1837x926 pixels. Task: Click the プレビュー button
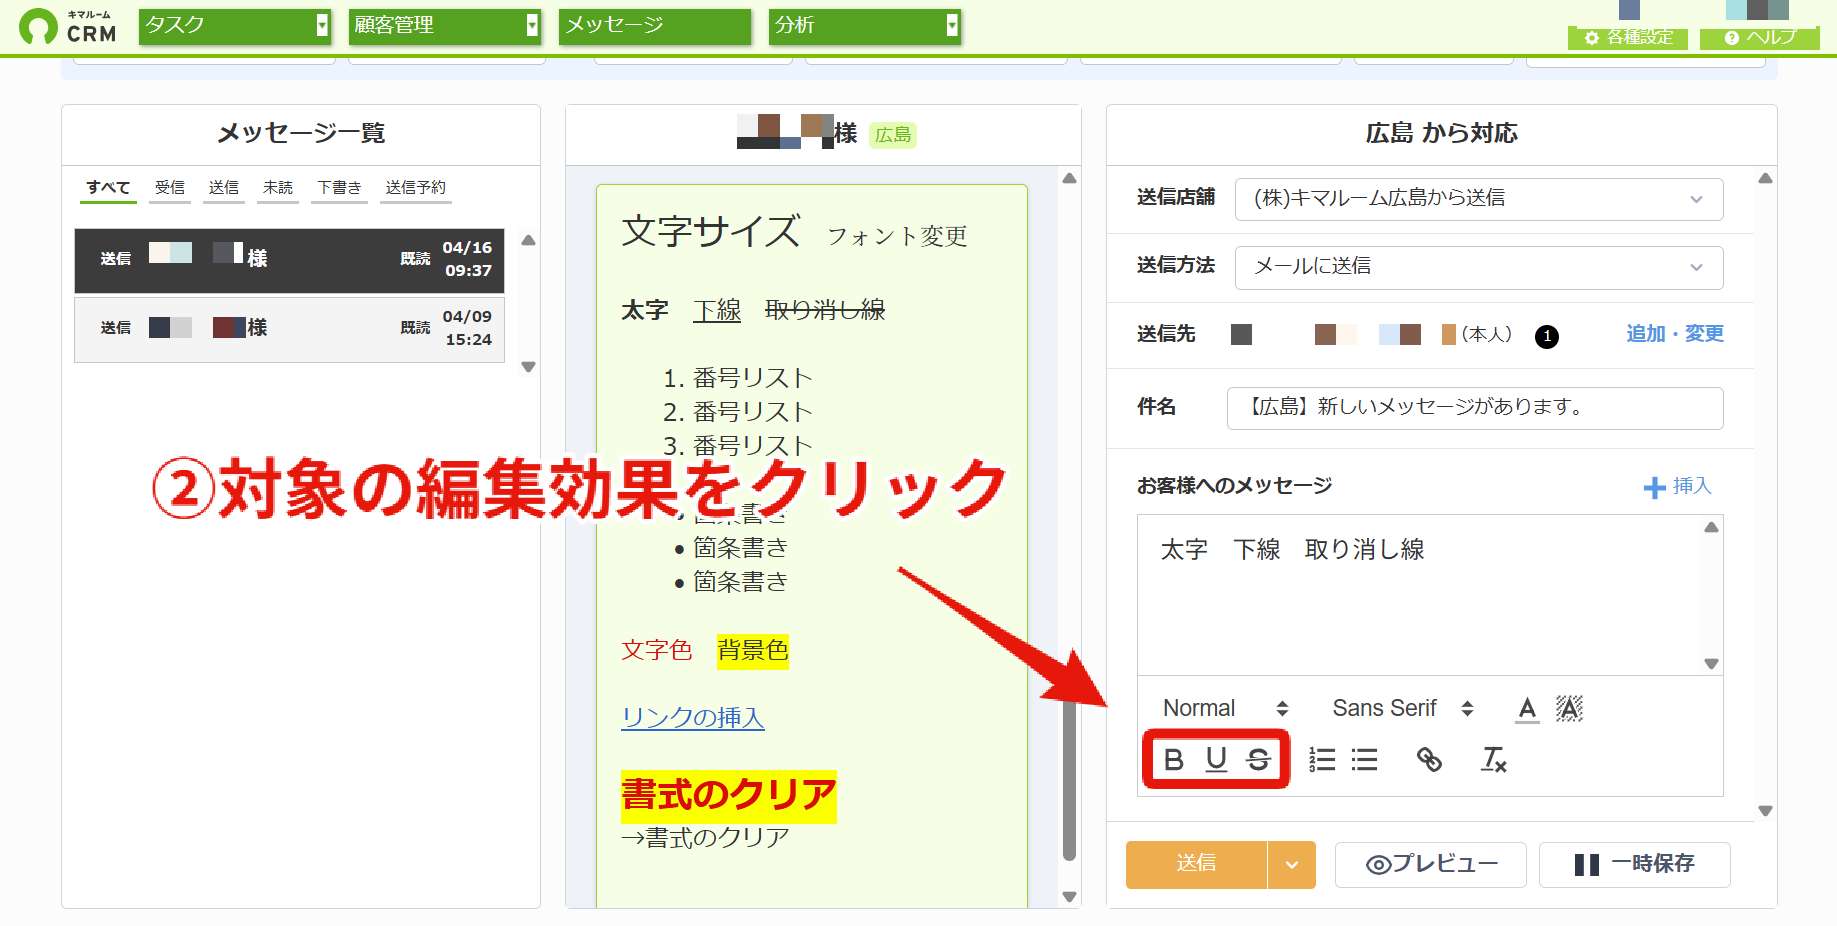click(1430, 864)
